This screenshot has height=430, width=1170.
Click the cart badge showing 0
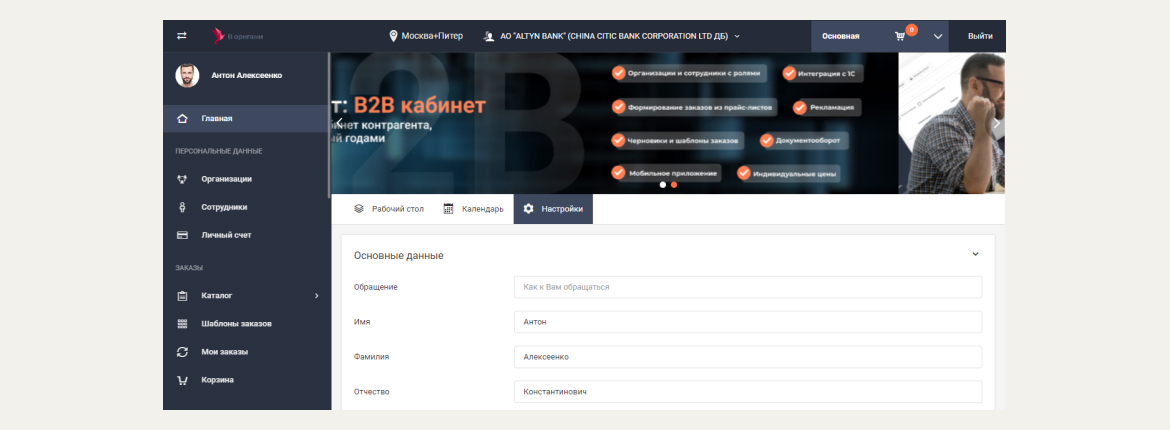pyautogui.click(x=911, y=30)
